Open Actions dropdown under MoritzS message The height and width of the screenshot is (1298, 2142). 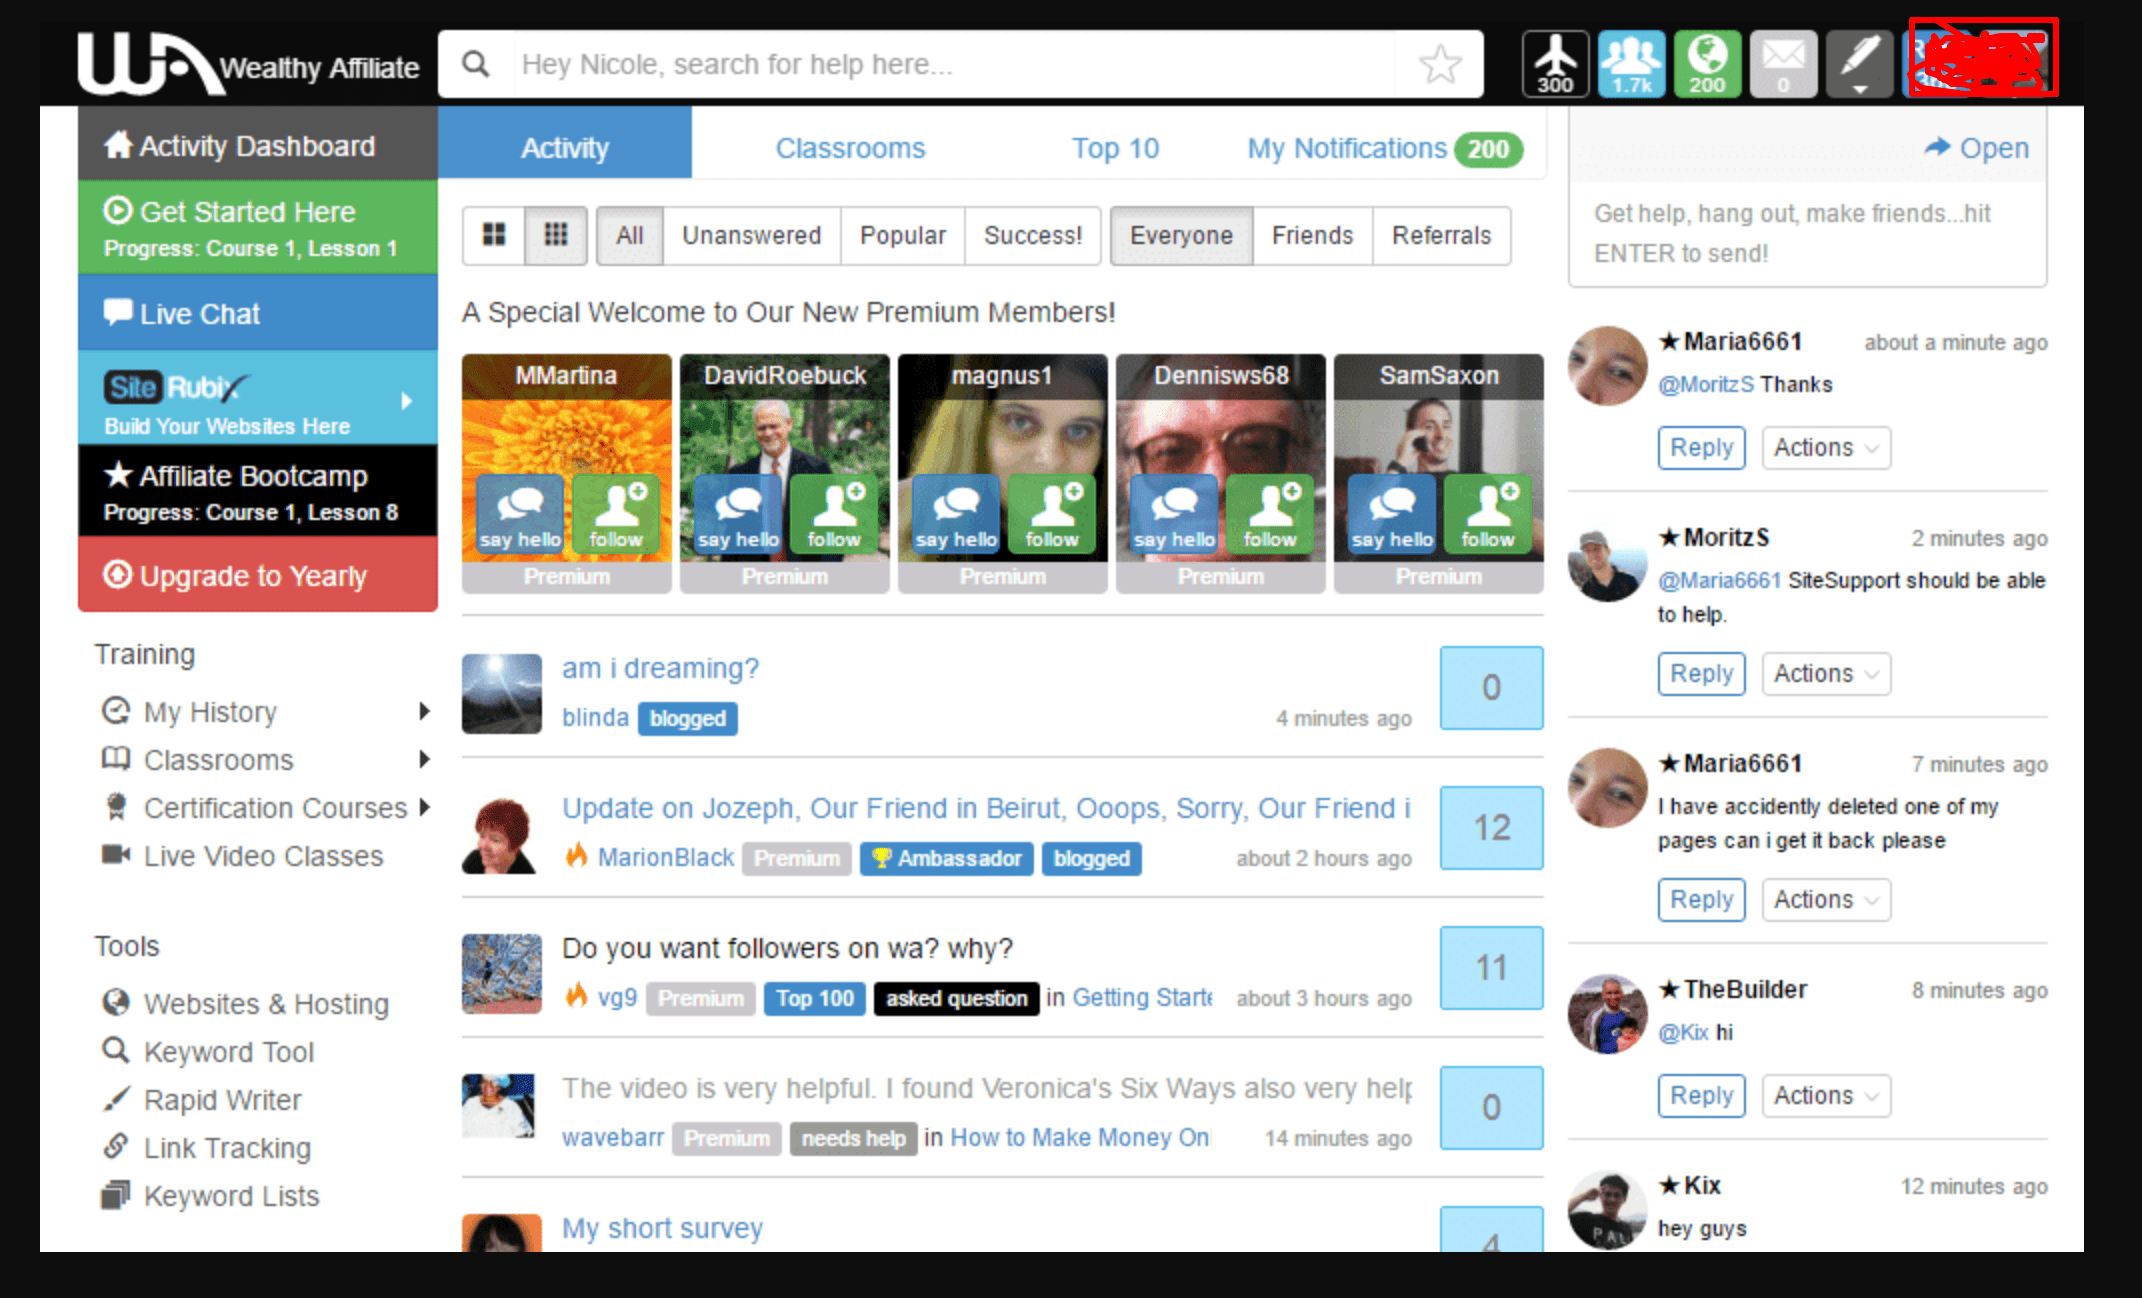tap(1826, 673)
